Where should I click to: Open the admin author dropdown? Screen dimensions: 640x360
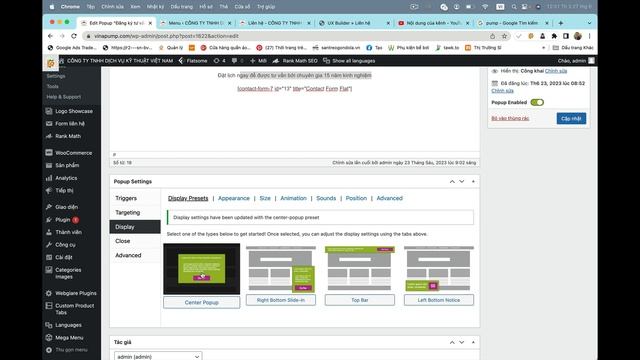(158, 356)
